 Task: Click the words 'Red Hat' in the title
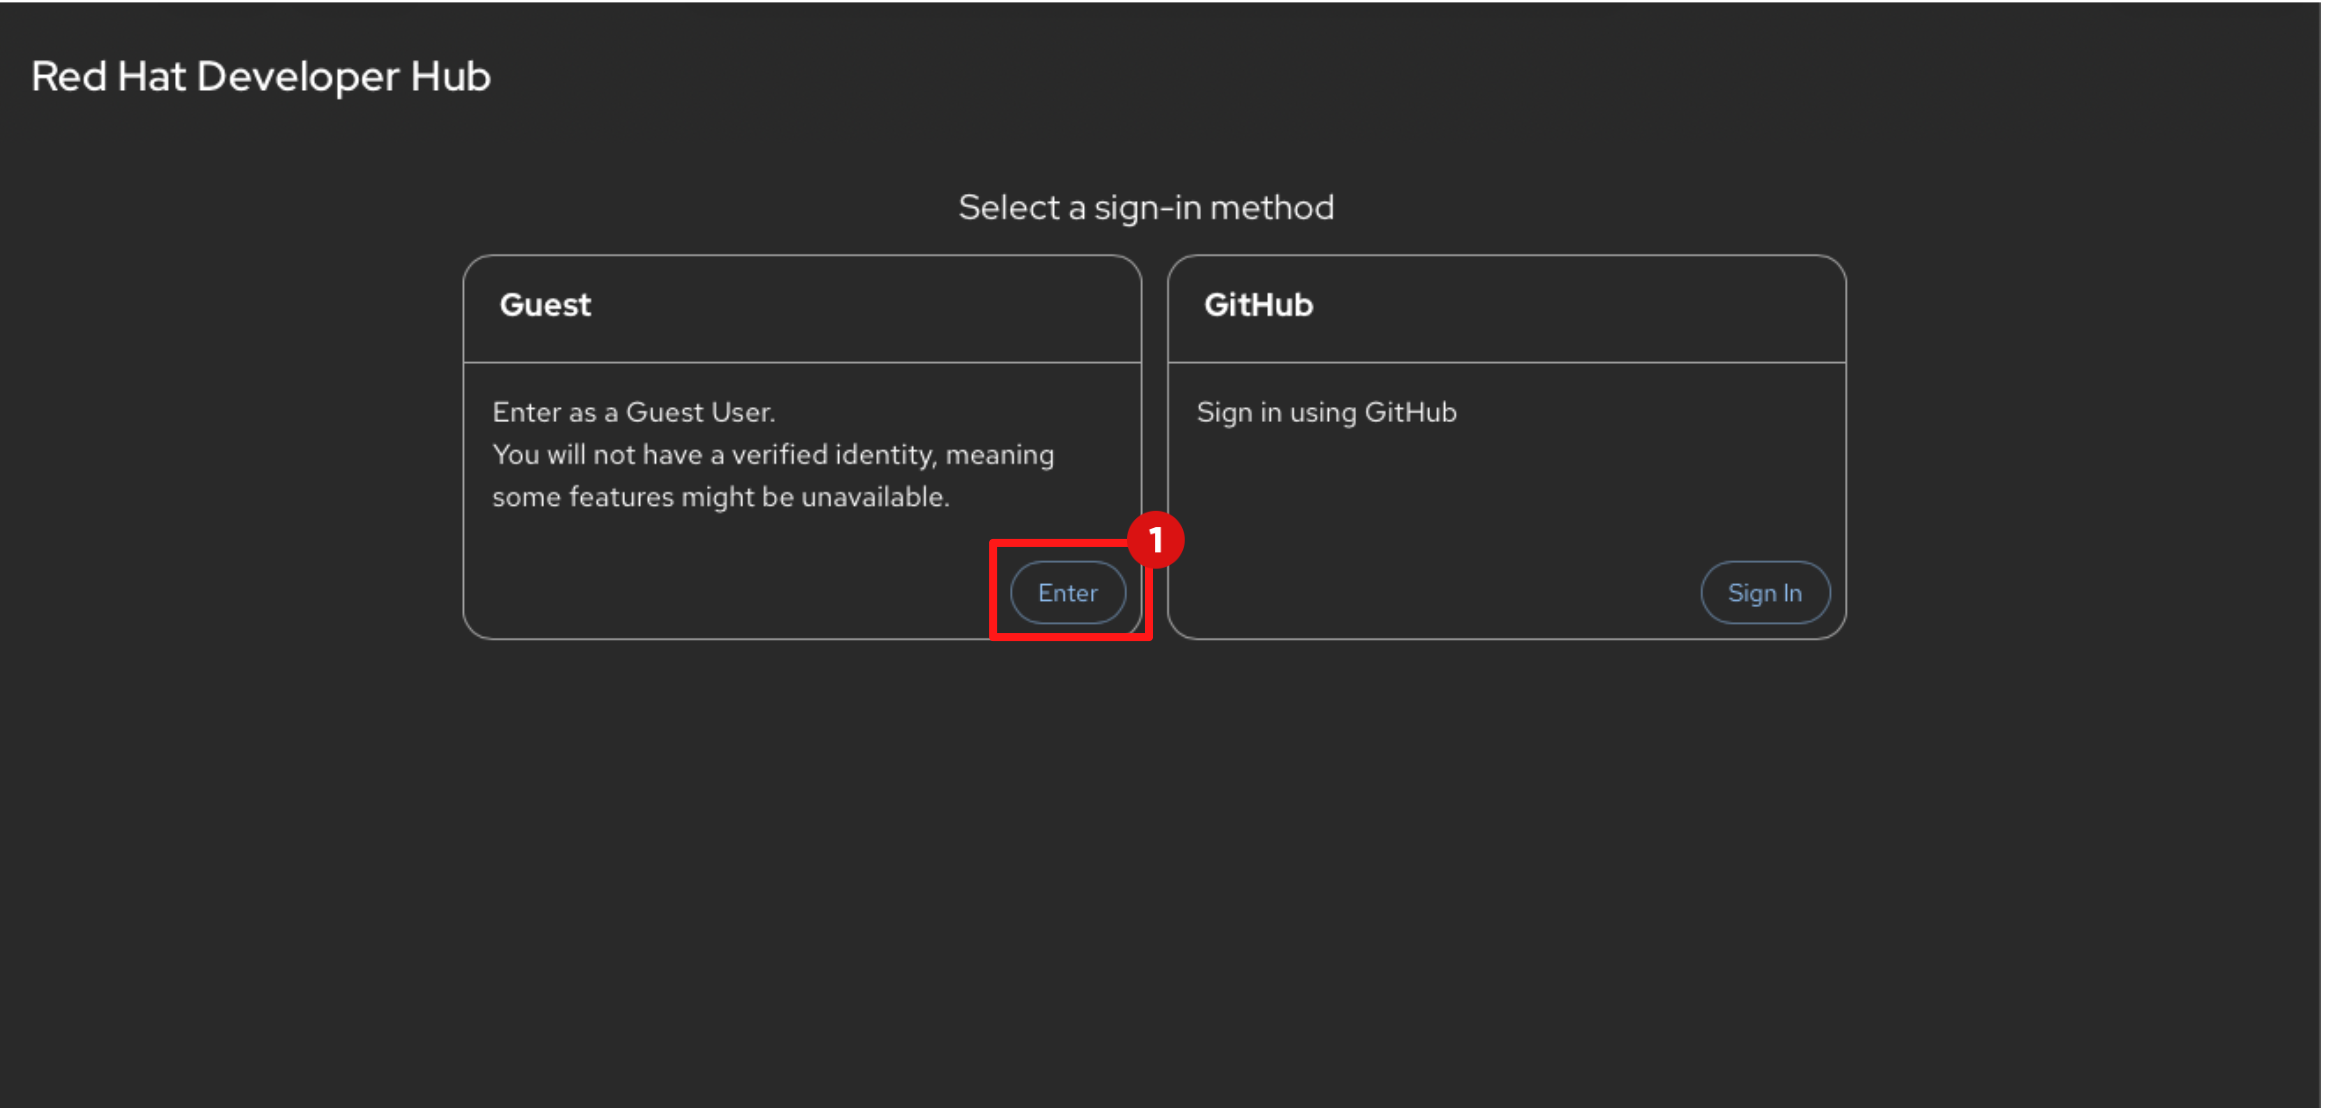pos(108,77)
